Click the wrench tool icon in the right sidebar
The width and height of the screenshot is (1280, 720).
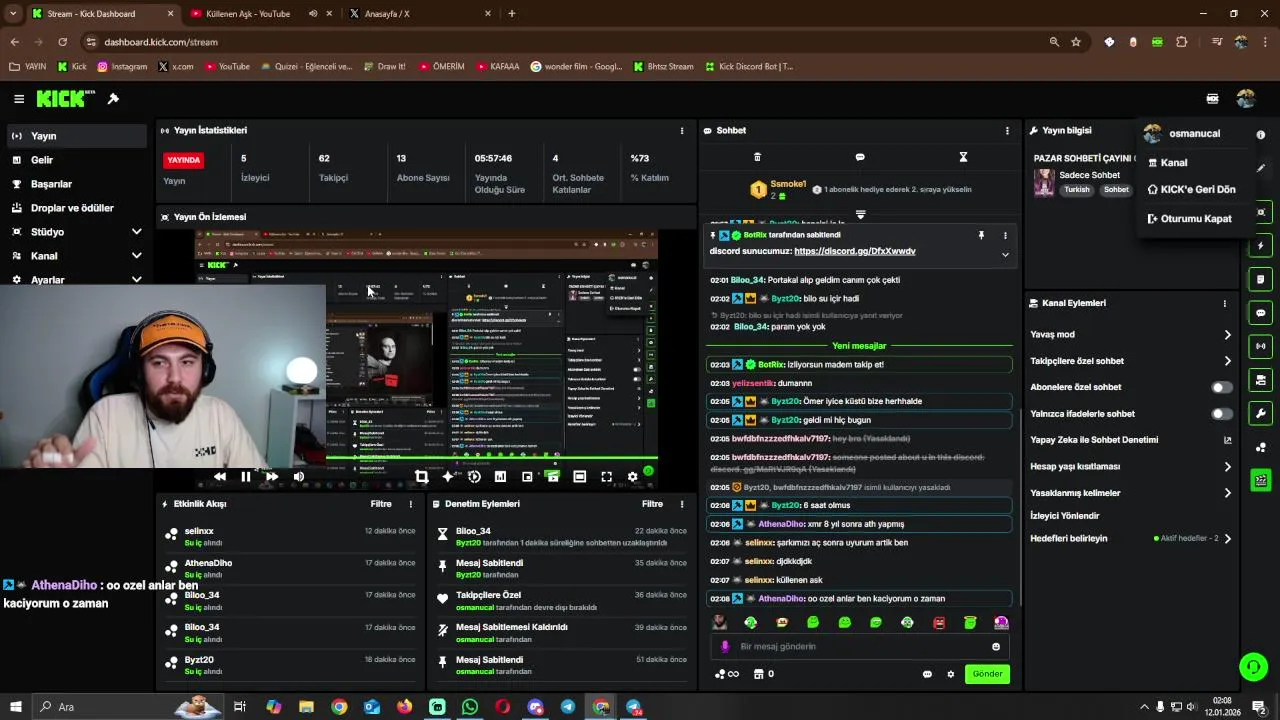(1260, 413)
